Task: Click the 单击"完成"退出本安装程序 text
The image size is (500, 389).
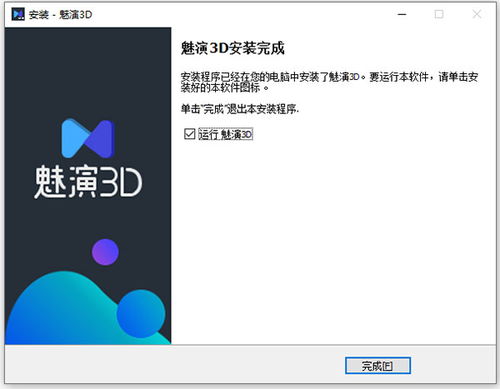Action: coord(240,109)
